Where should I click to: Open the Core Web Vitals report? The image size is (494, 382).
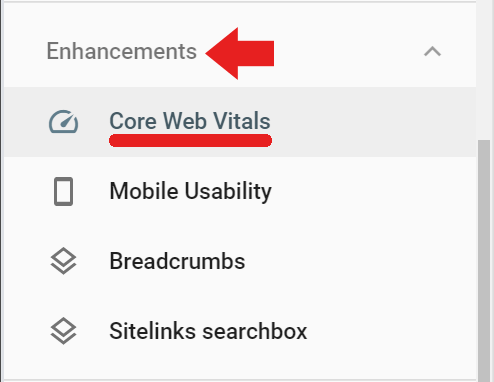pos(190,121)
